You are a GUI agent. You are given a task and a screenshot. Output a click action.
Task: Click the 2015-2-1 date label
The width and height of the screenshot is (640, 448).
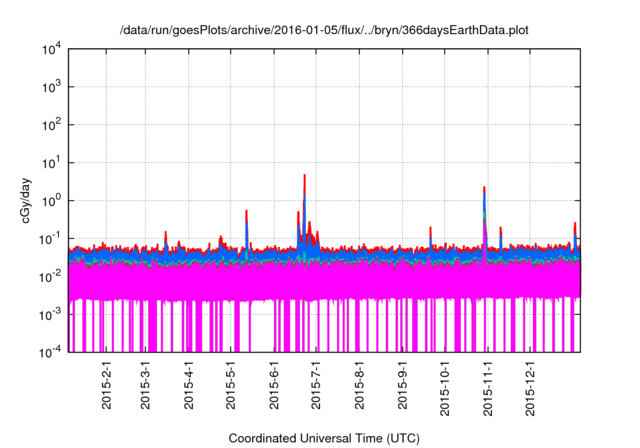coord(107,385)
